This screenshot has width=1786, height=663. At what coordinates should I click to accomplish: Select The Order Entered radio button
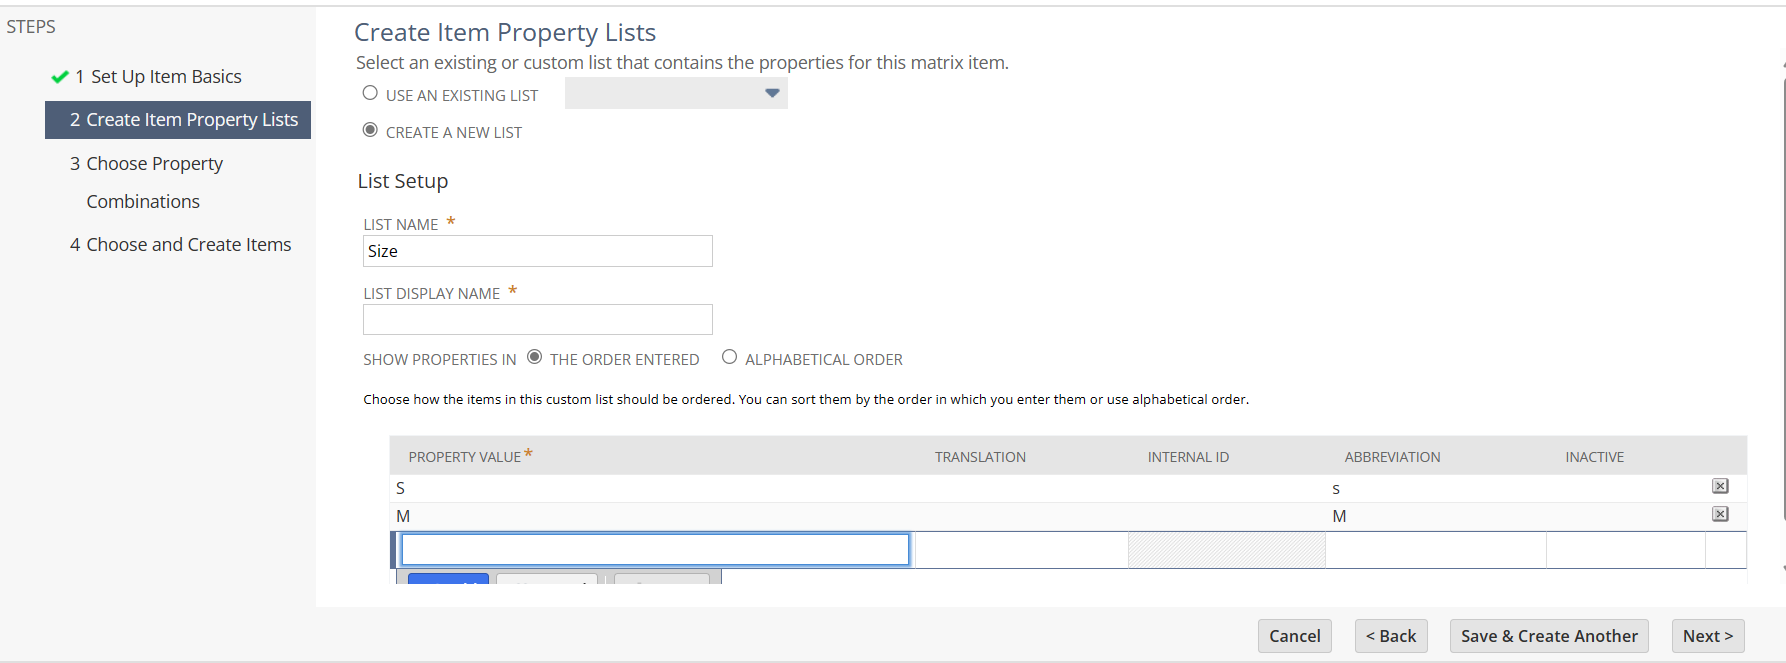pos(535,357)
